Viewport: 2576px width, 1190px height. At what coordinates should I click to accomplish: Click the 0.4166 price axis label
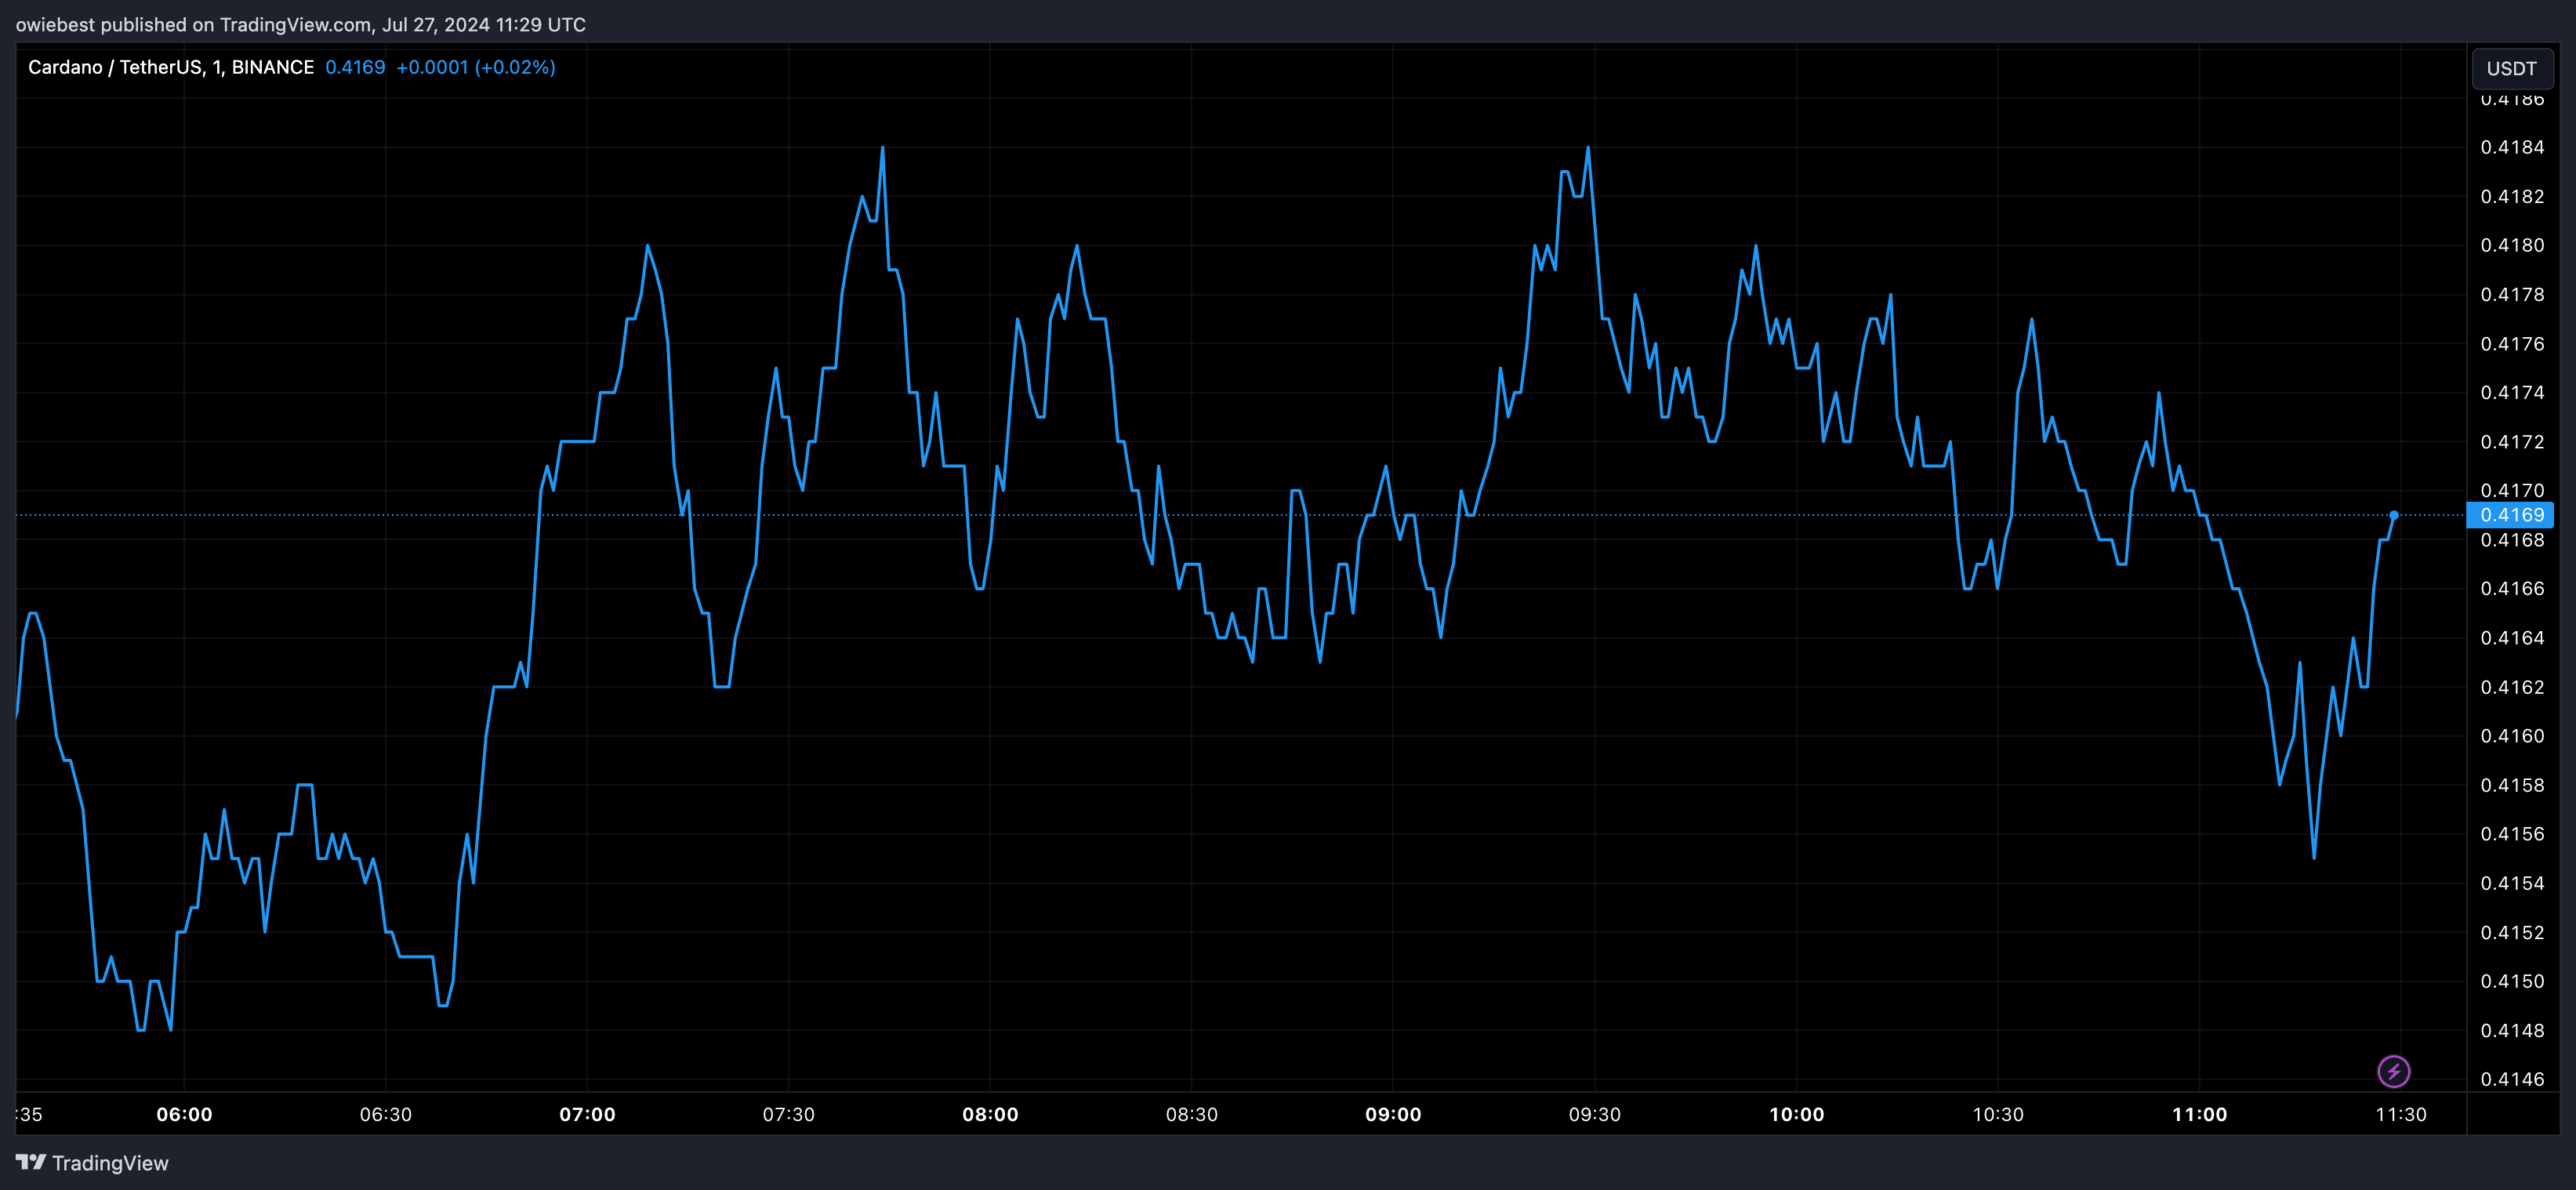click(x=2512, y=588)
